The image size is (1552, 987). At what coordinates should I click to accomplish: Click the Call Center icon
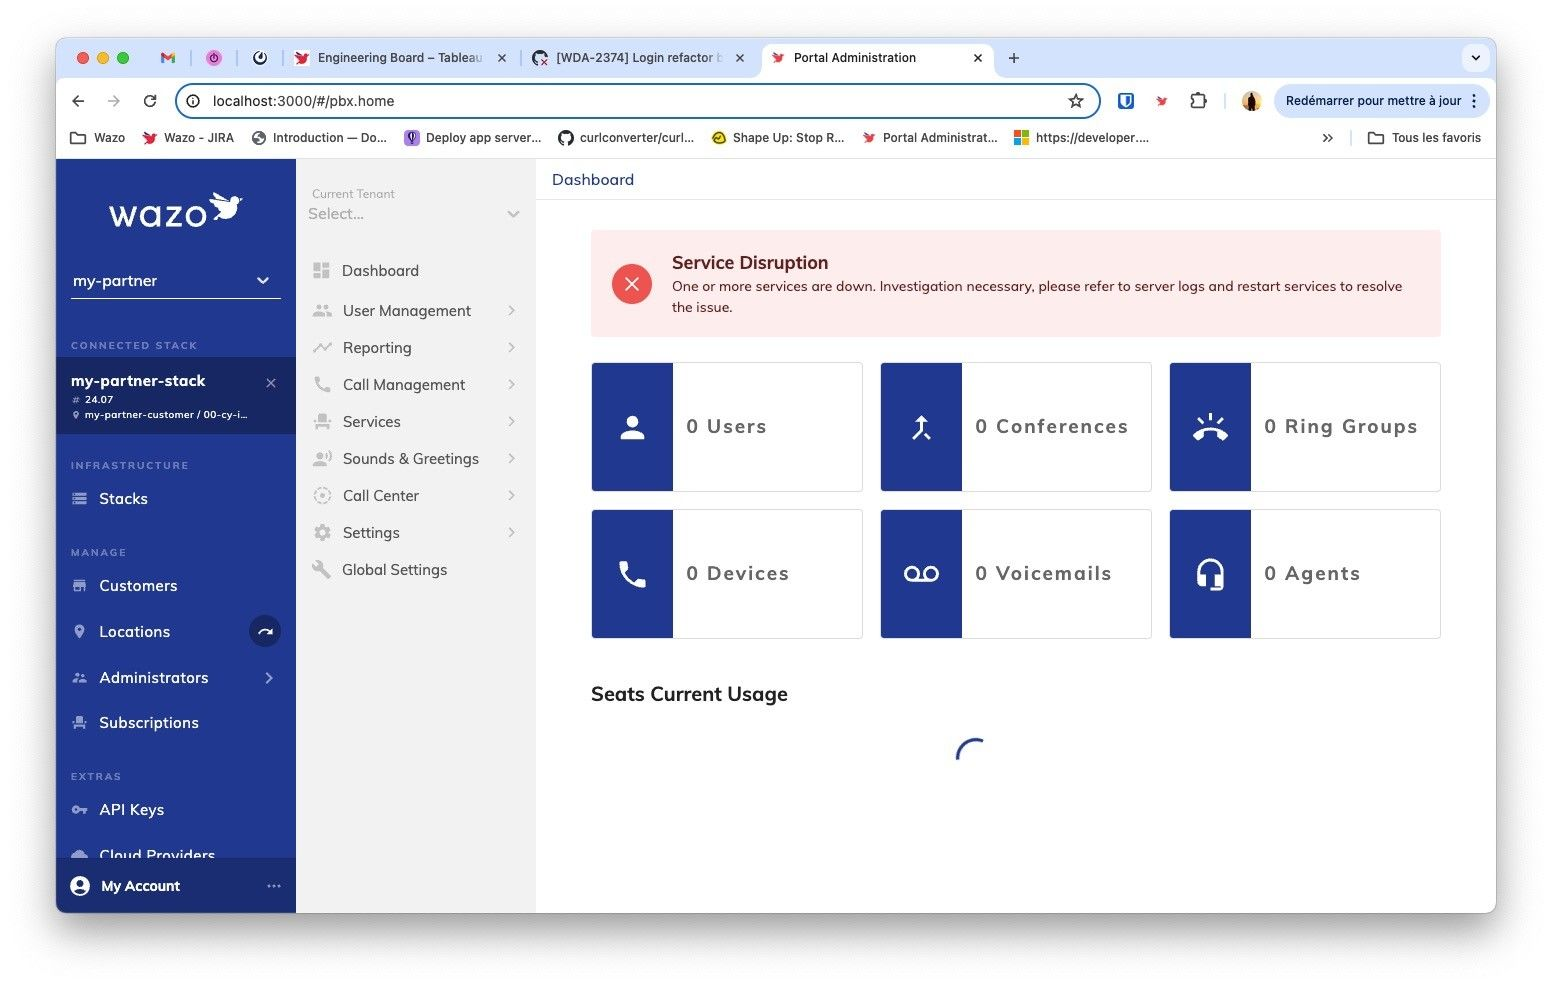pyautogui.click(x=322, y=496)
